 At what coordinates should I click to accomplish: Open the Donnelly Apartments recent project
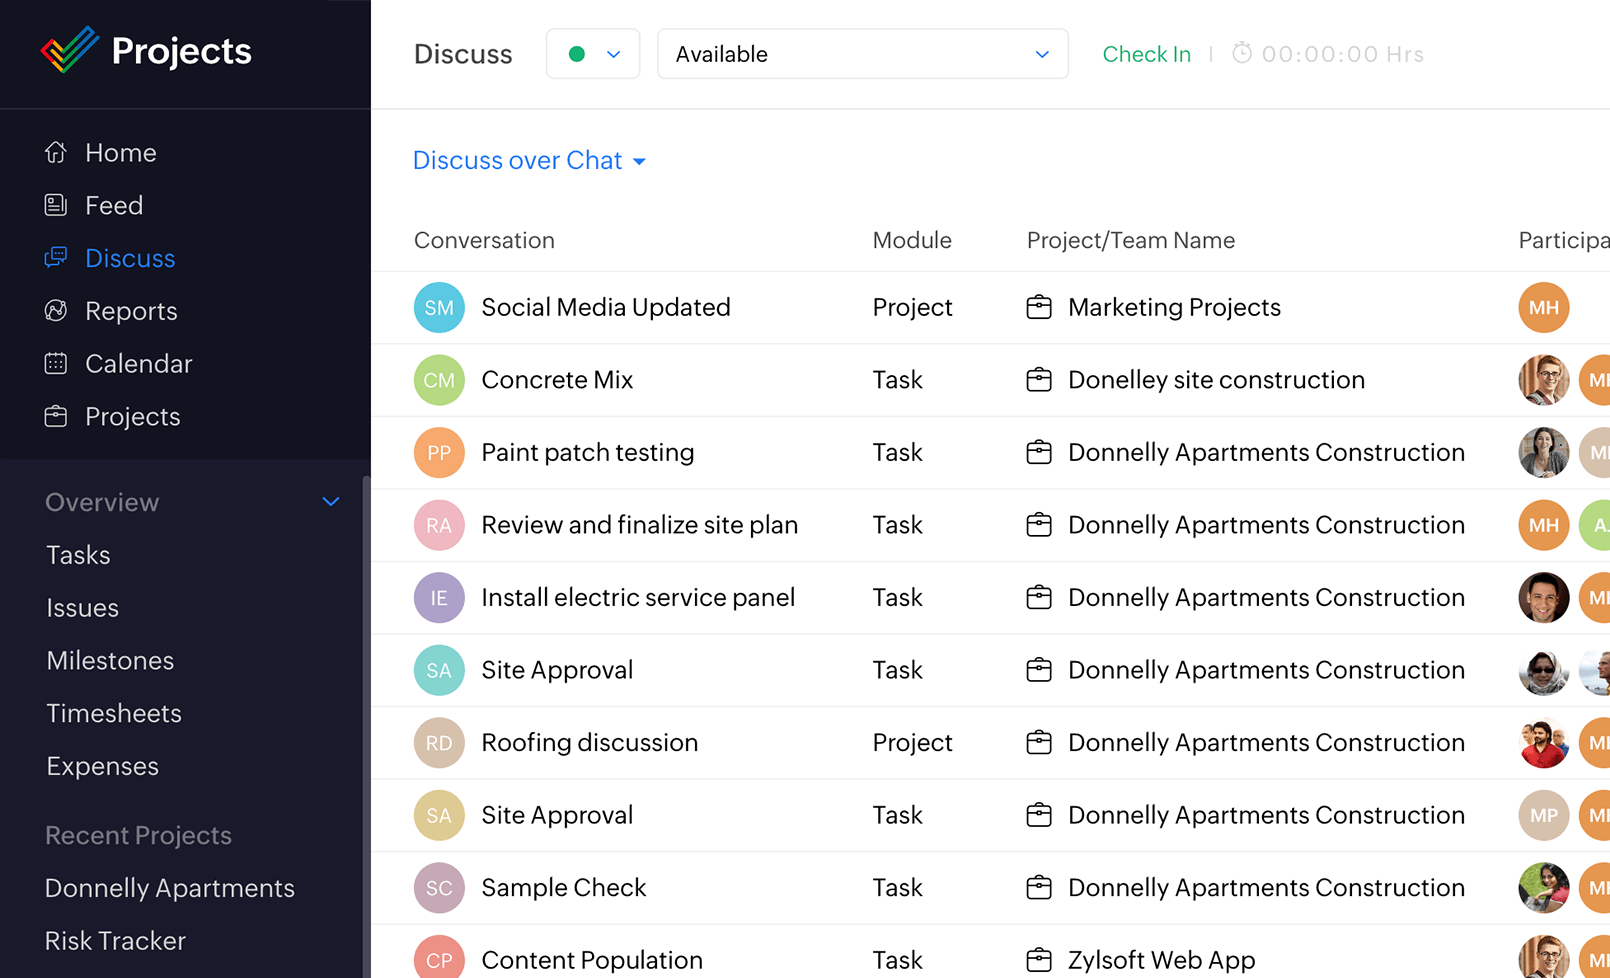click(x=170, y=888)
